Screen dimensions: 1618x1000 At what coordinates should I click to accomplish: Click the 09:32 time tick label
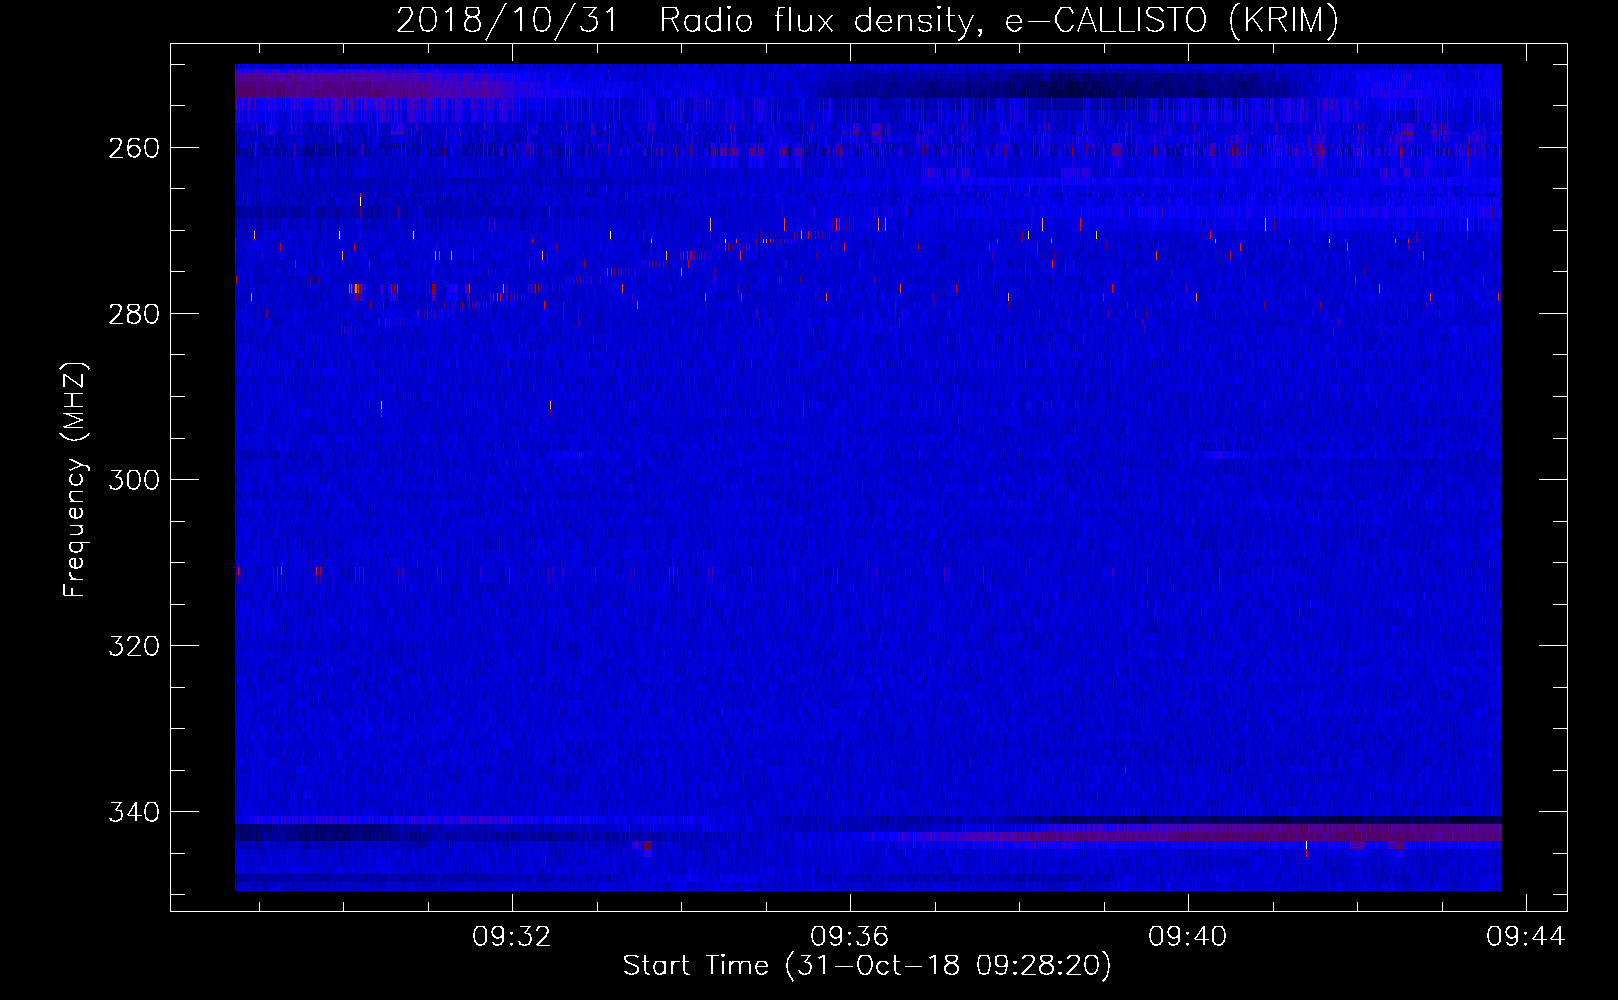512,937
